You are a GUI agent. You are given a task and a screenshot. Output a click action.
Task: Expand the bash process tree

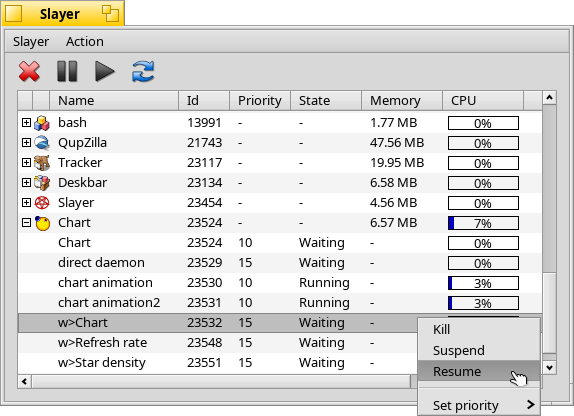(26, 122)
